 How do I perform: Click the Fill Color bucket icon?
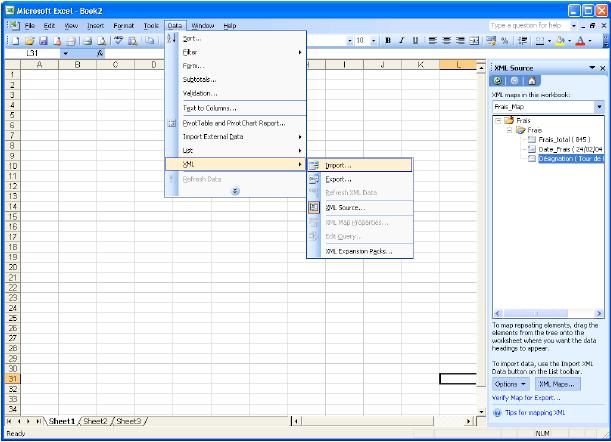point(562,41)
